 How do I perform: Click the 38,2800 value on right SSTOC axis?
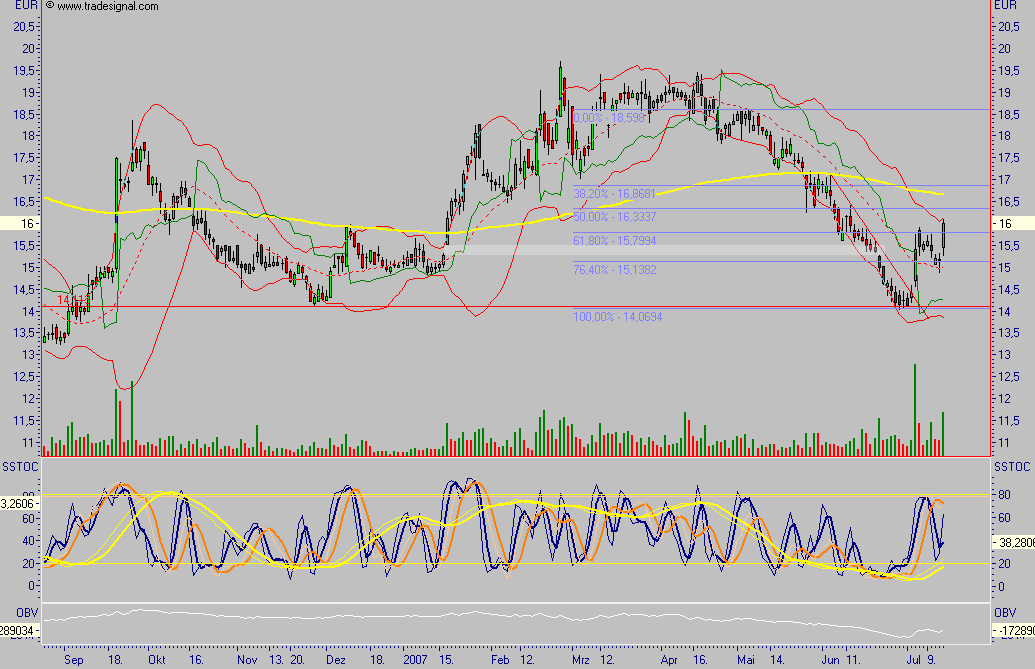[x=1013, y=541]
